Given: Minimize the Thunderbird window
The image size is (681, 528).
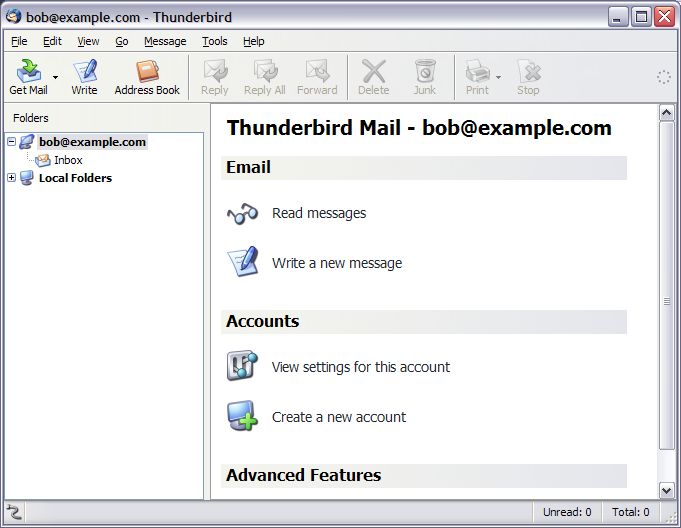Looking at the screenshot, I should pyautogui.click(x=618, y=17).
